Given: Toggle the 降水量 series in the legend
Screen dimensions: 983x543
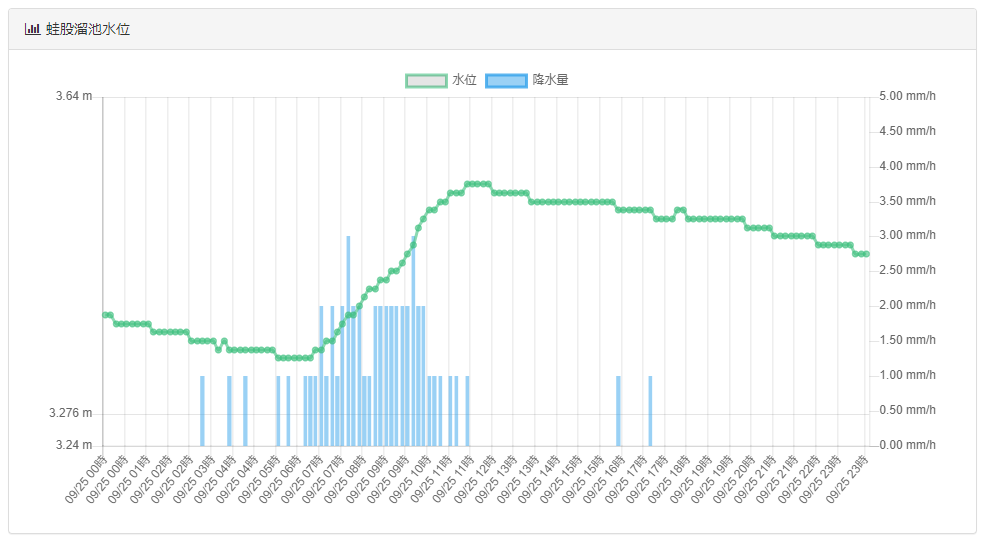Looking at the screenshot, I should pyautogui.click(x=550, y=80).
